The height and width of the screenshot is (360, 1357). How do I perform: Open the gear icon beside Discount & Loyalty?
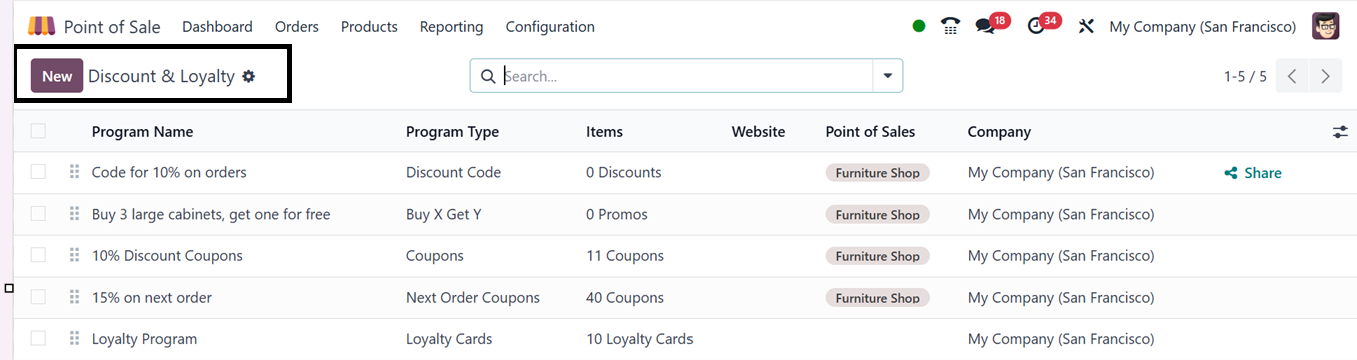pos(249,76)
